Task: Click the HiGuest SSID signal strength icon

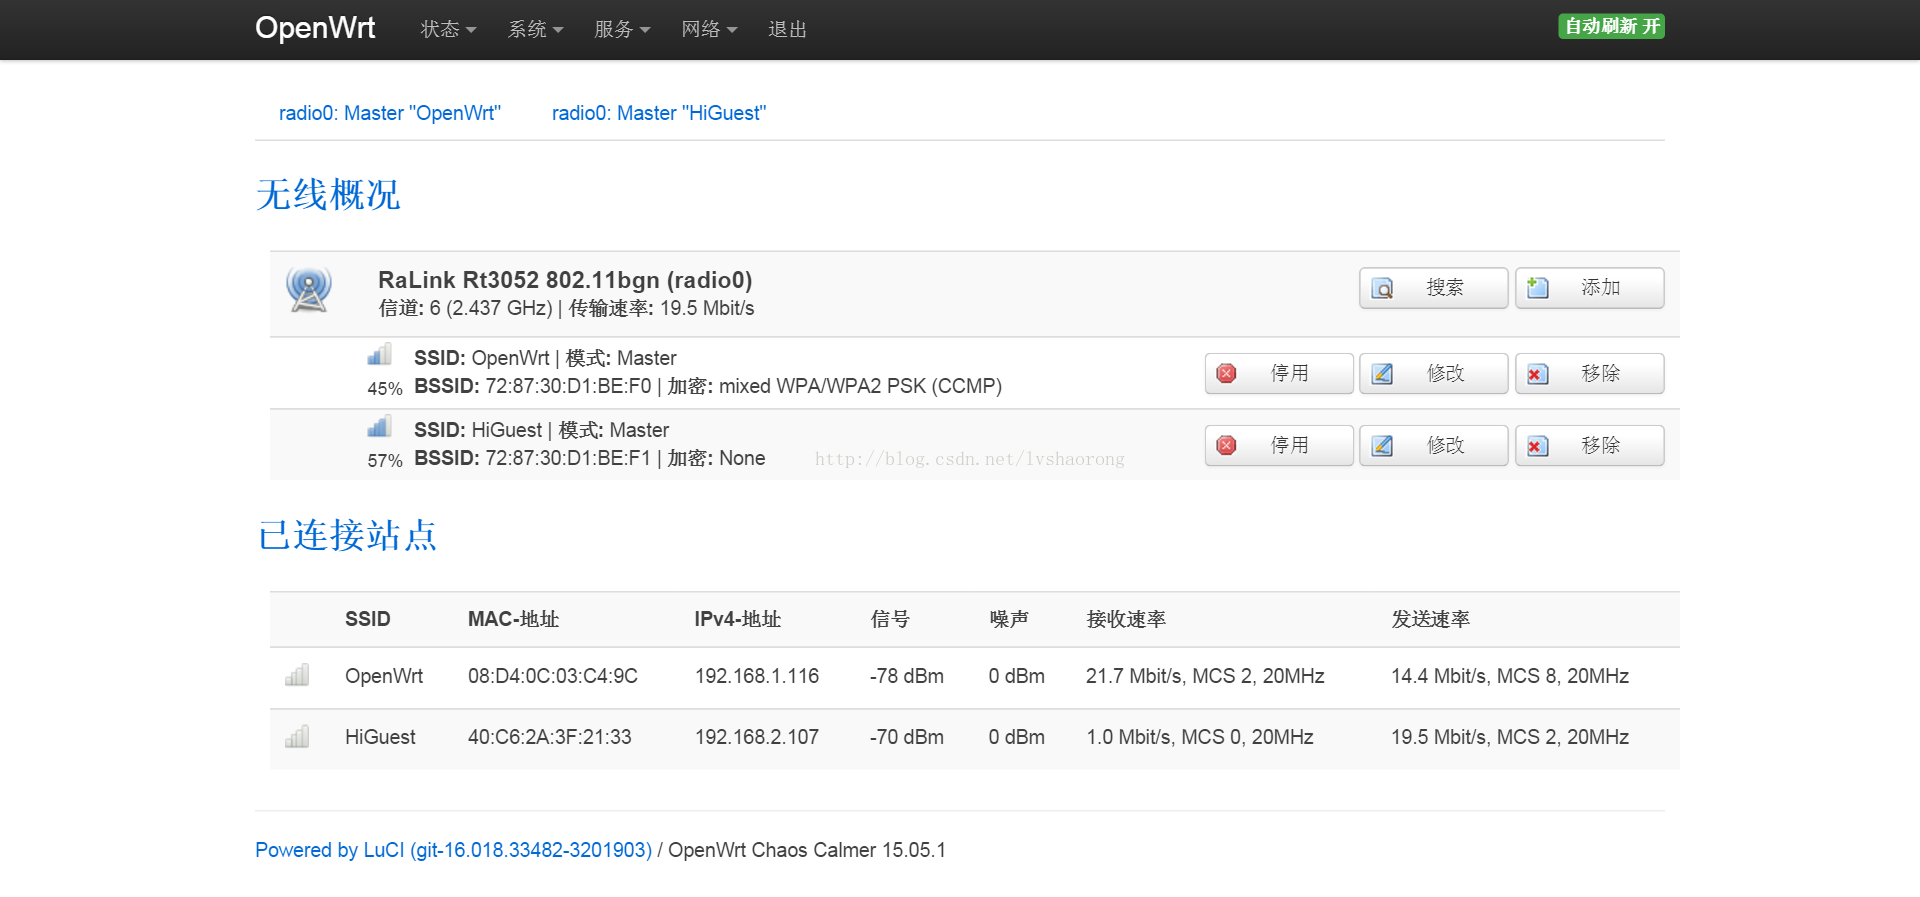Action: click(379, 427)
